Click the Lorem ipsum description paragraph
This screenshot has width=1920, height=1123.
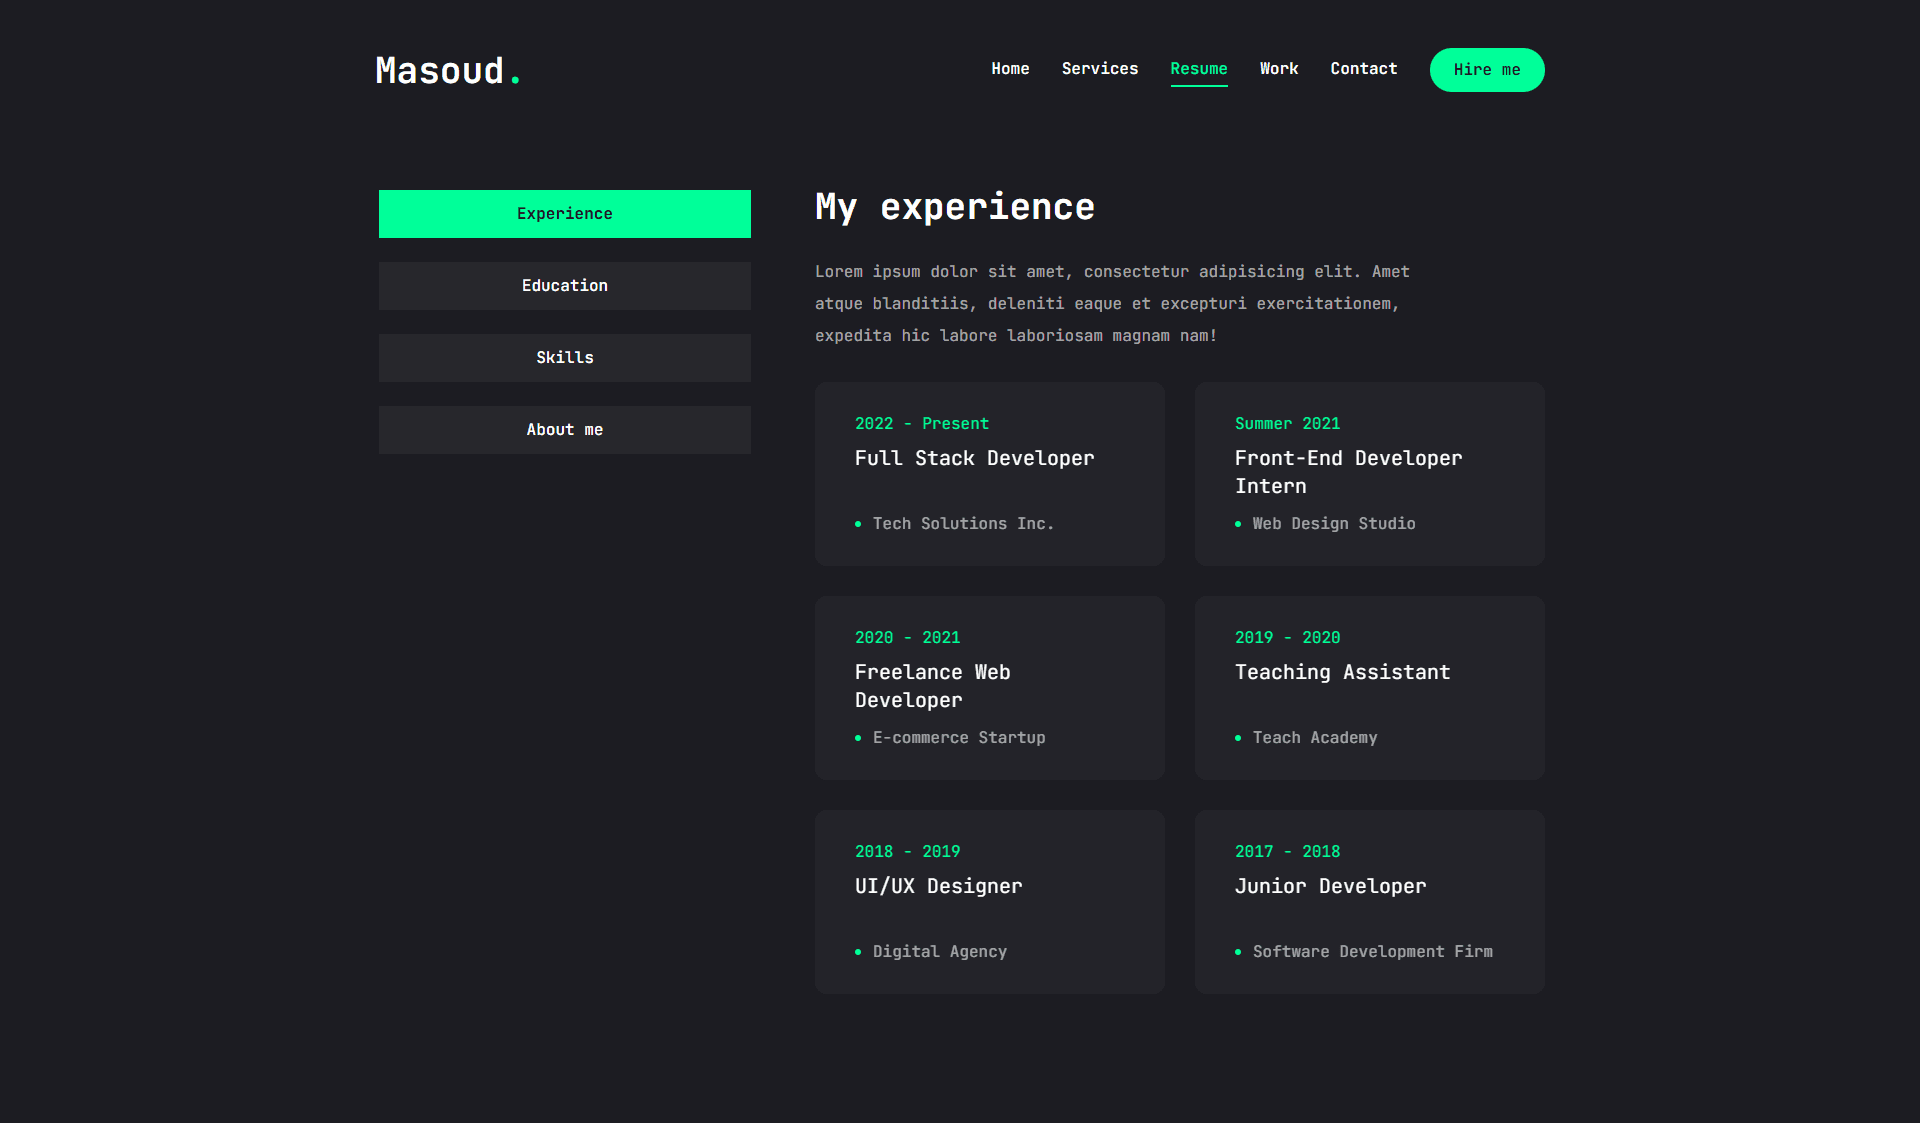(1112, 304)
